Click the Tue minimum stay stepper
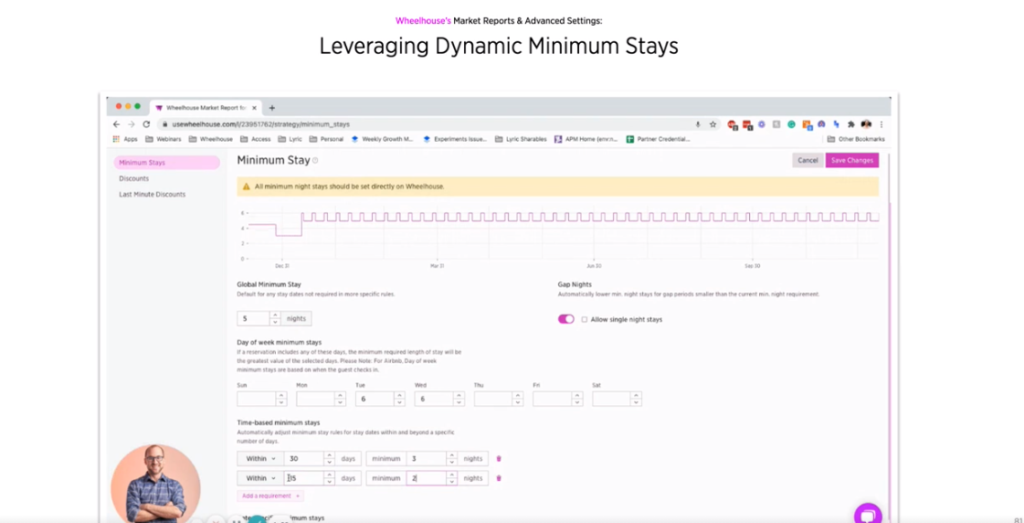This screenshot has width=1024, height=523. click(x=399, y=399)
